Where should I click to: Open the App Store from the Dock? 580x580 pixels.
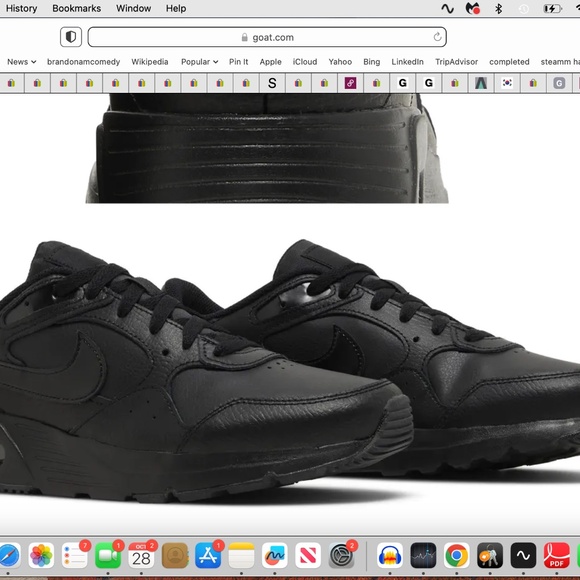point(208,555)
